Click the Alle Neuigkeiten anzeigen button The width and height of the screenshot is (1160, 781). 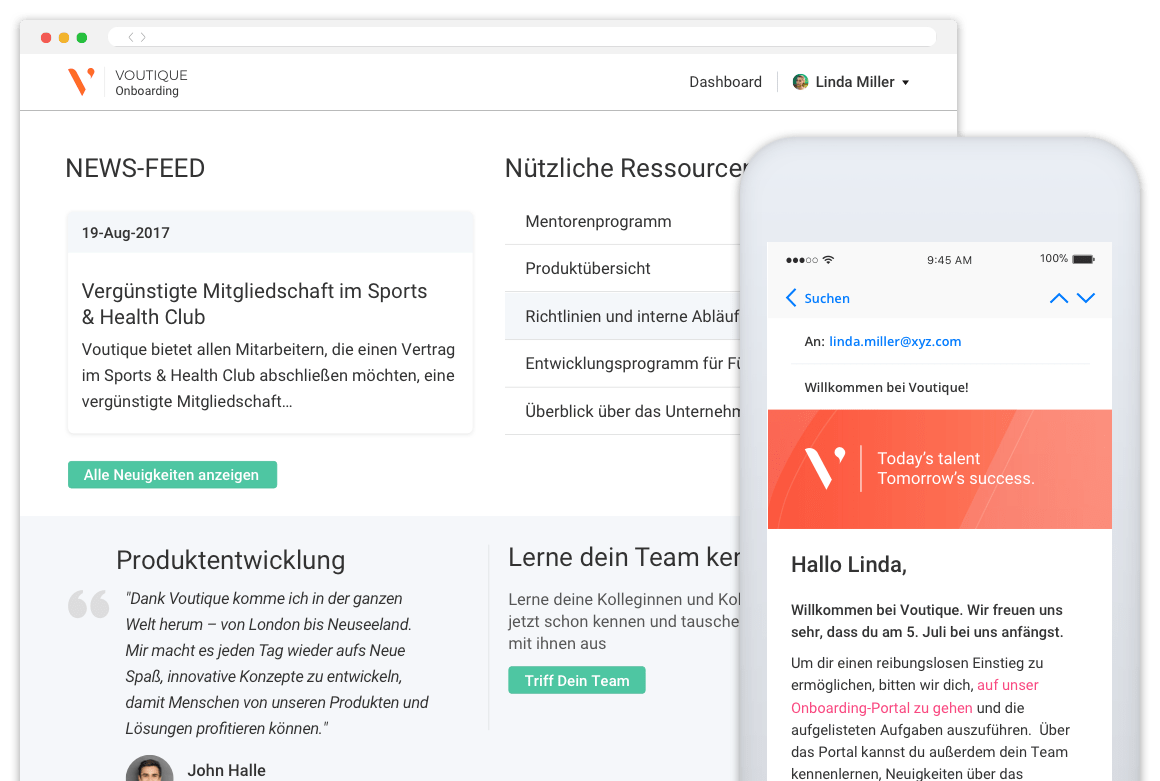pos(172,475)
